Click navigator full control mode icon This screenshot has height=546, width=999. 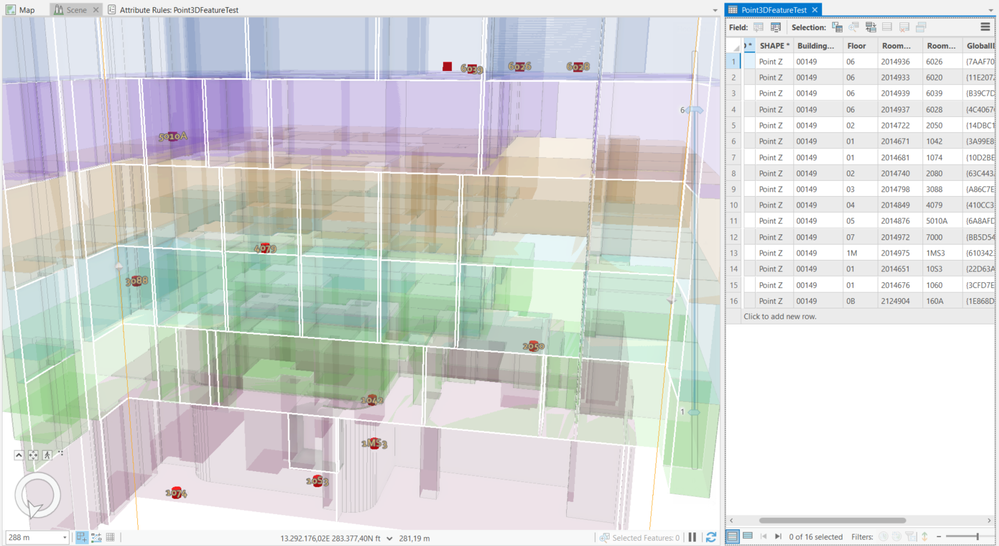pyautogui.click(x=33, y=455)
